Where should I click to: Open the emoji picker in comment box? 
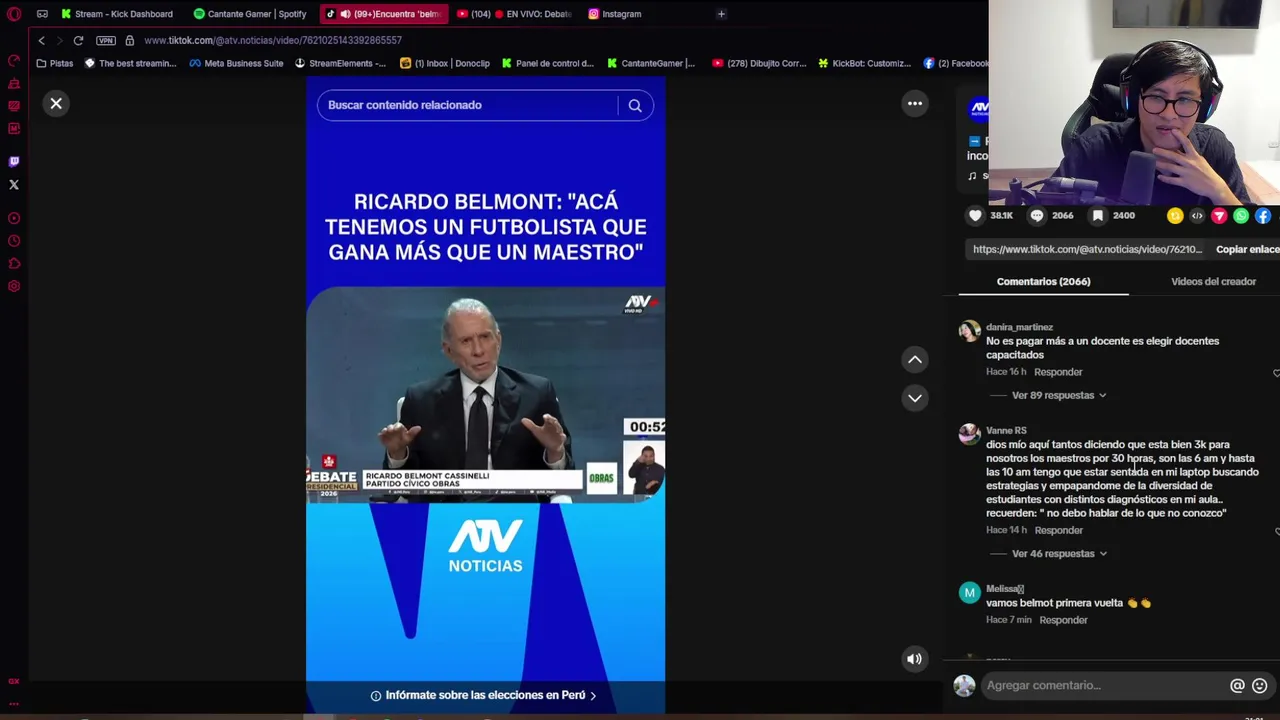click(1259, 685)
